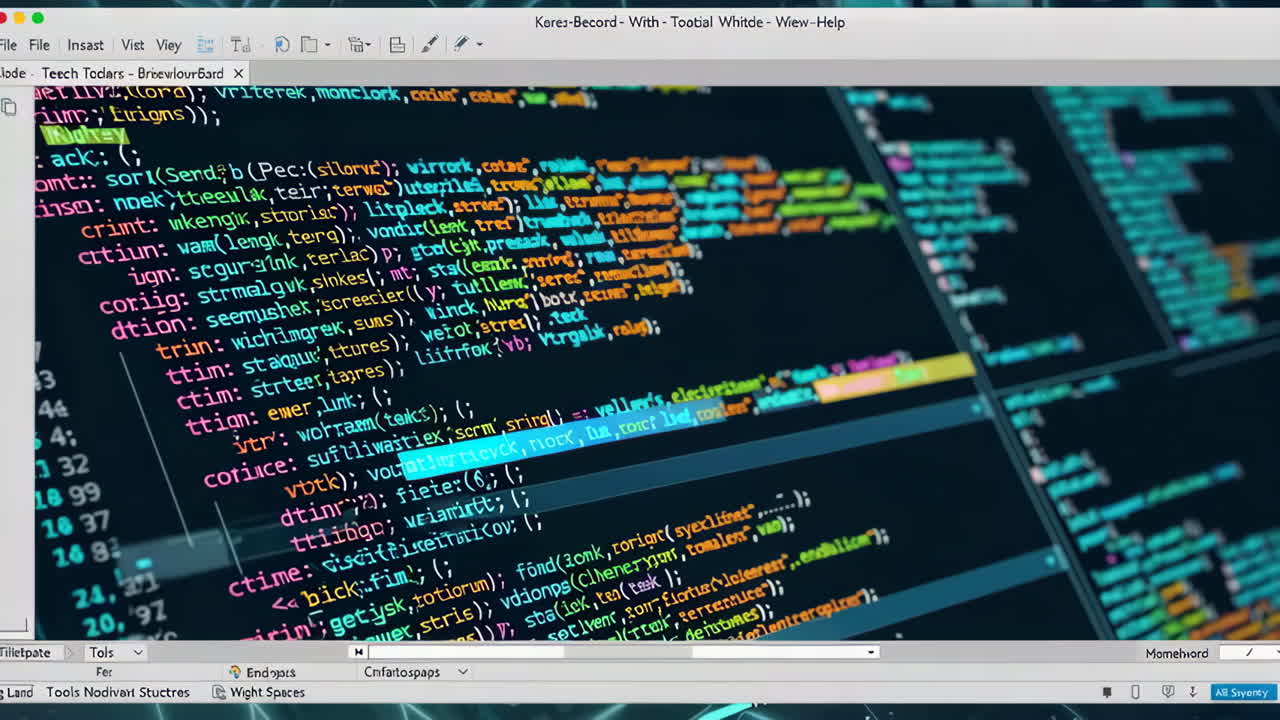Click the refresh icon in the toolbar
1280x720 pixels.
281,44
